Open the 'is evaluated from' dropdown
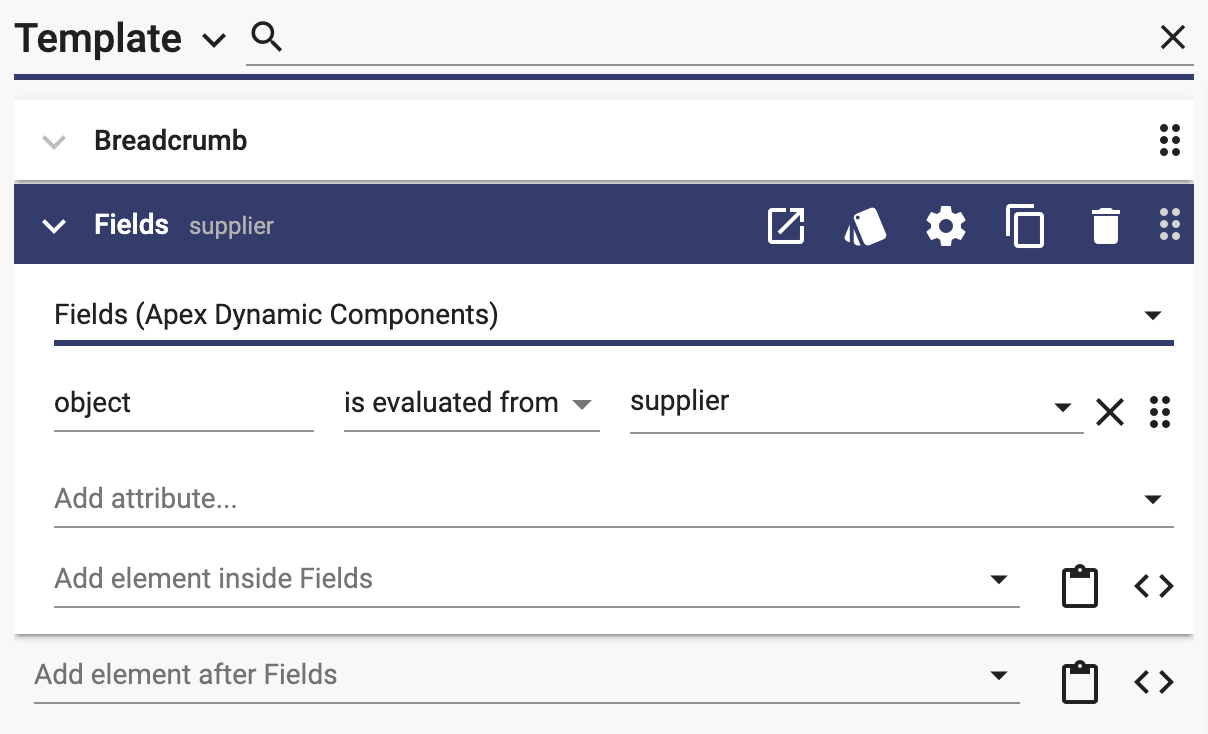The image size is (1208, 734). 471,404
